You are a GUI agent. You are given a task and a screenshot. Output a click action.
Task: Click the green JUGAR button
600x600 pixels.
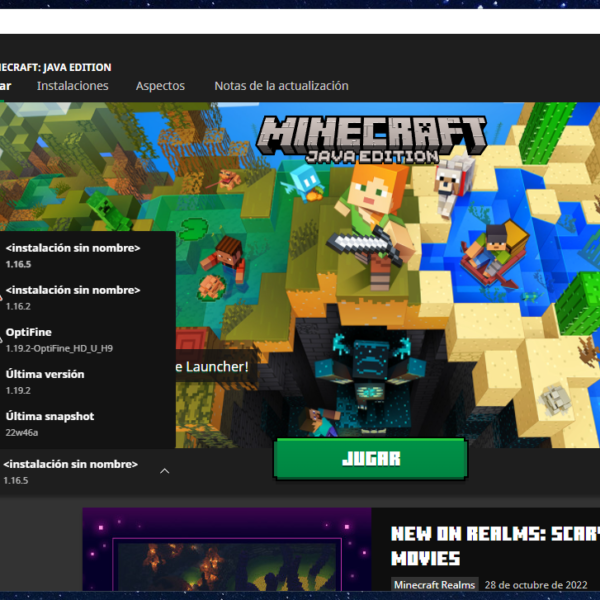click(370, 458)
